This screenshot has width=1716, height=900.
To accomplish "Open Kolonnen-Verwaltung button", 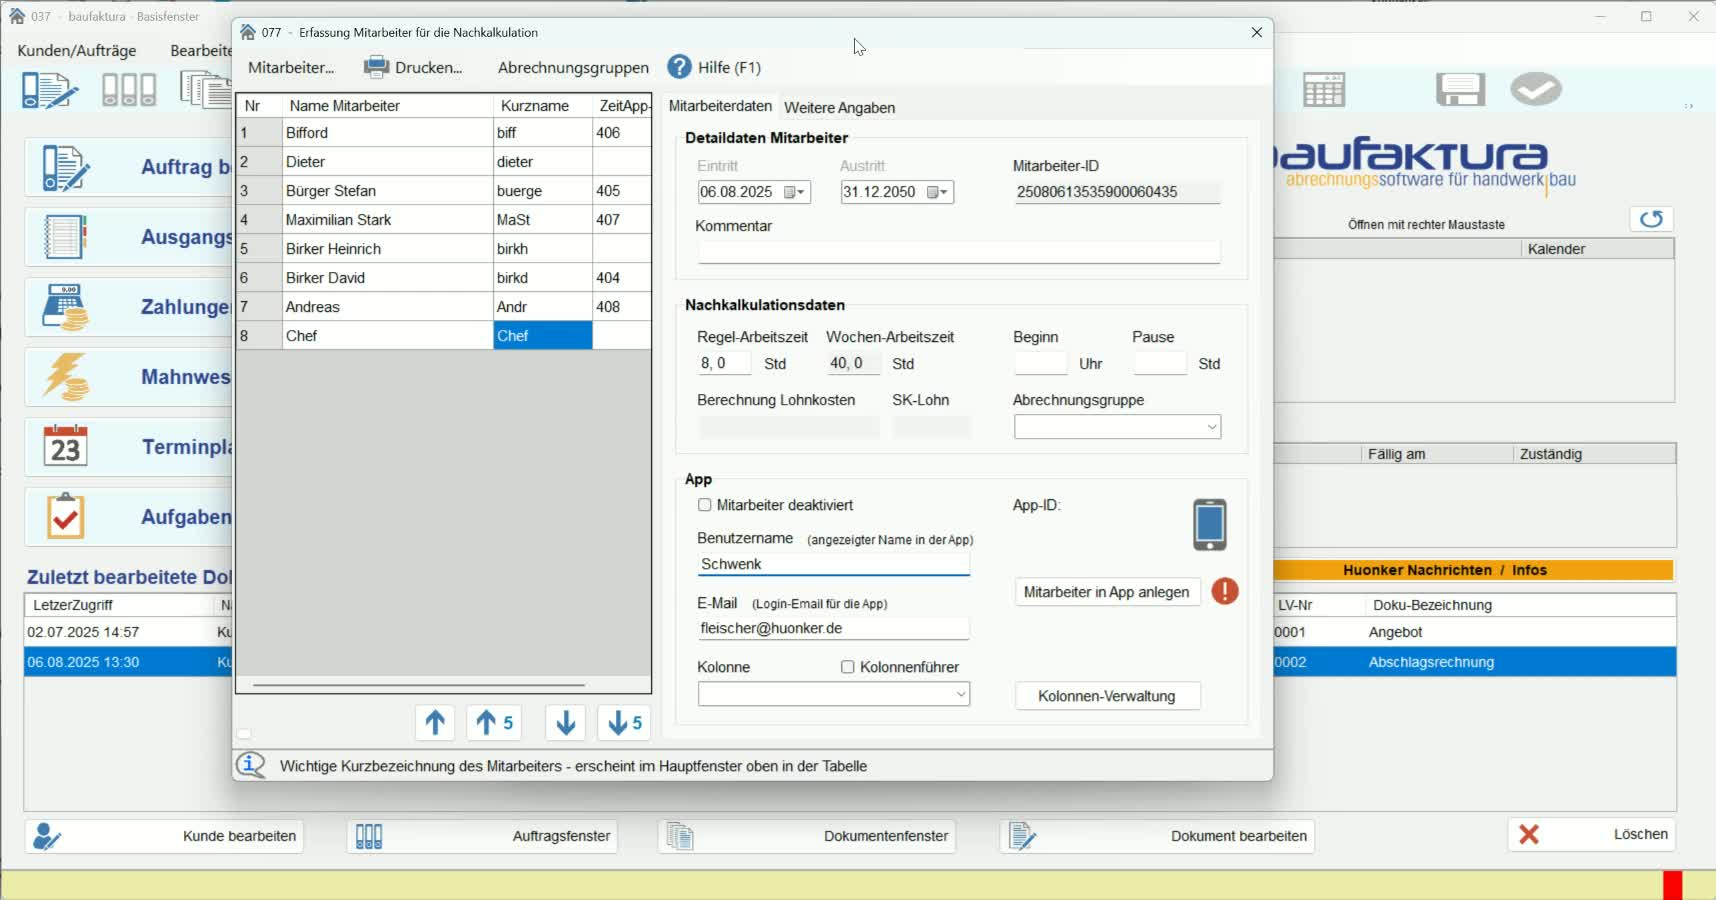I will [1106, 696].
